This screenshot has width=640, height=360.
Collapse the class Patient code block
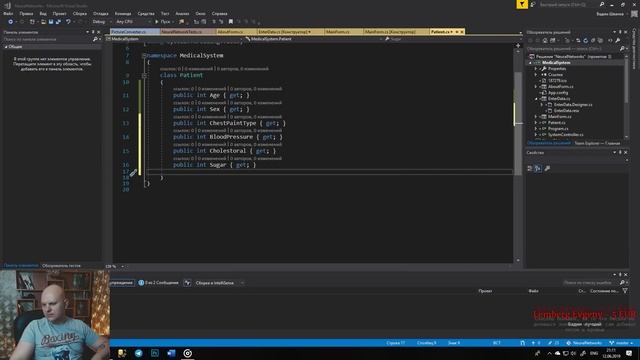pyautogui.click(x=144, y=75)
